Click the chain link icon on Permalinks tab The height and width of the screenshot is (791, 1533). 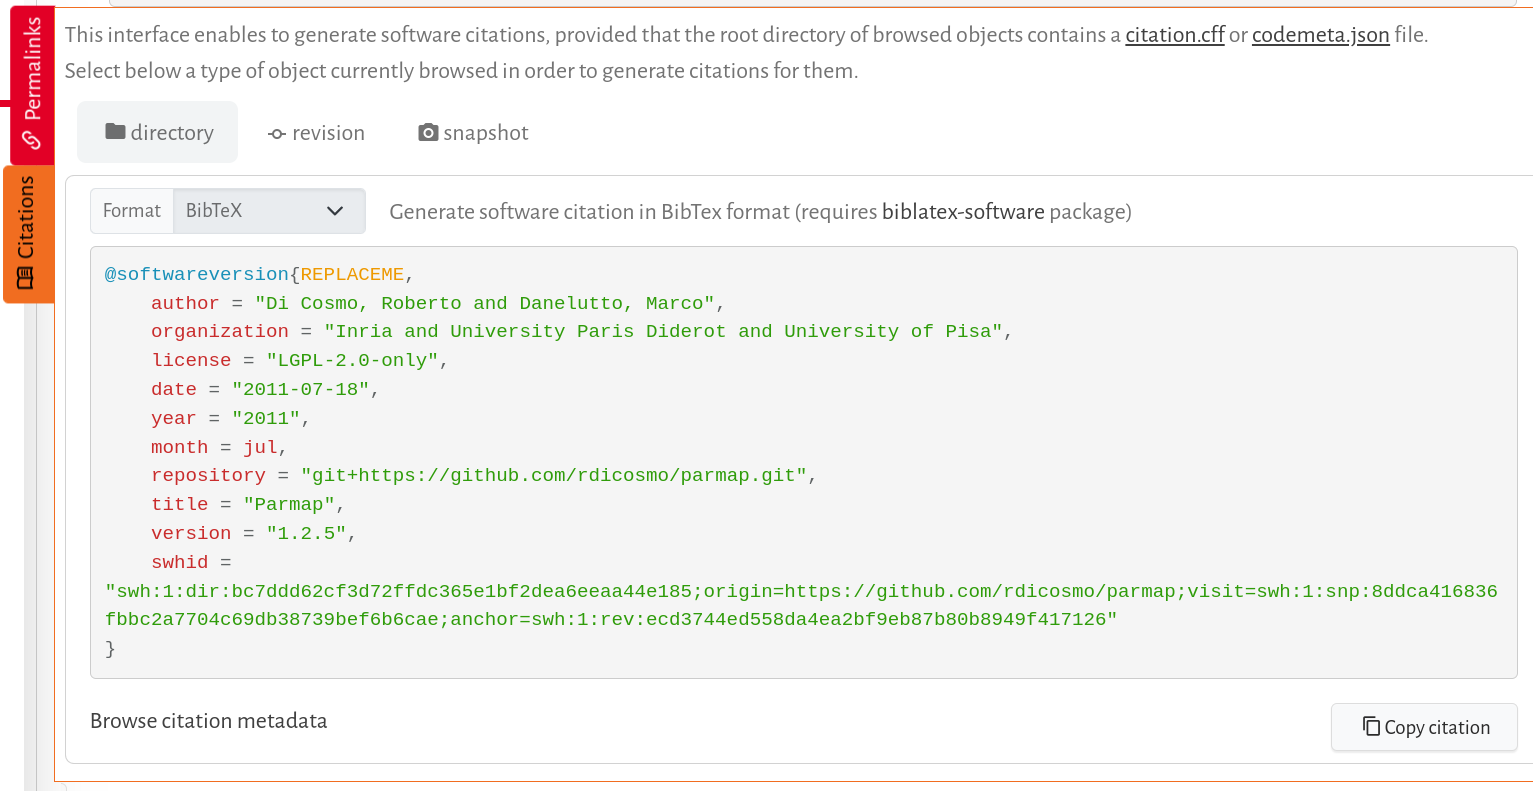click(32, 141)
